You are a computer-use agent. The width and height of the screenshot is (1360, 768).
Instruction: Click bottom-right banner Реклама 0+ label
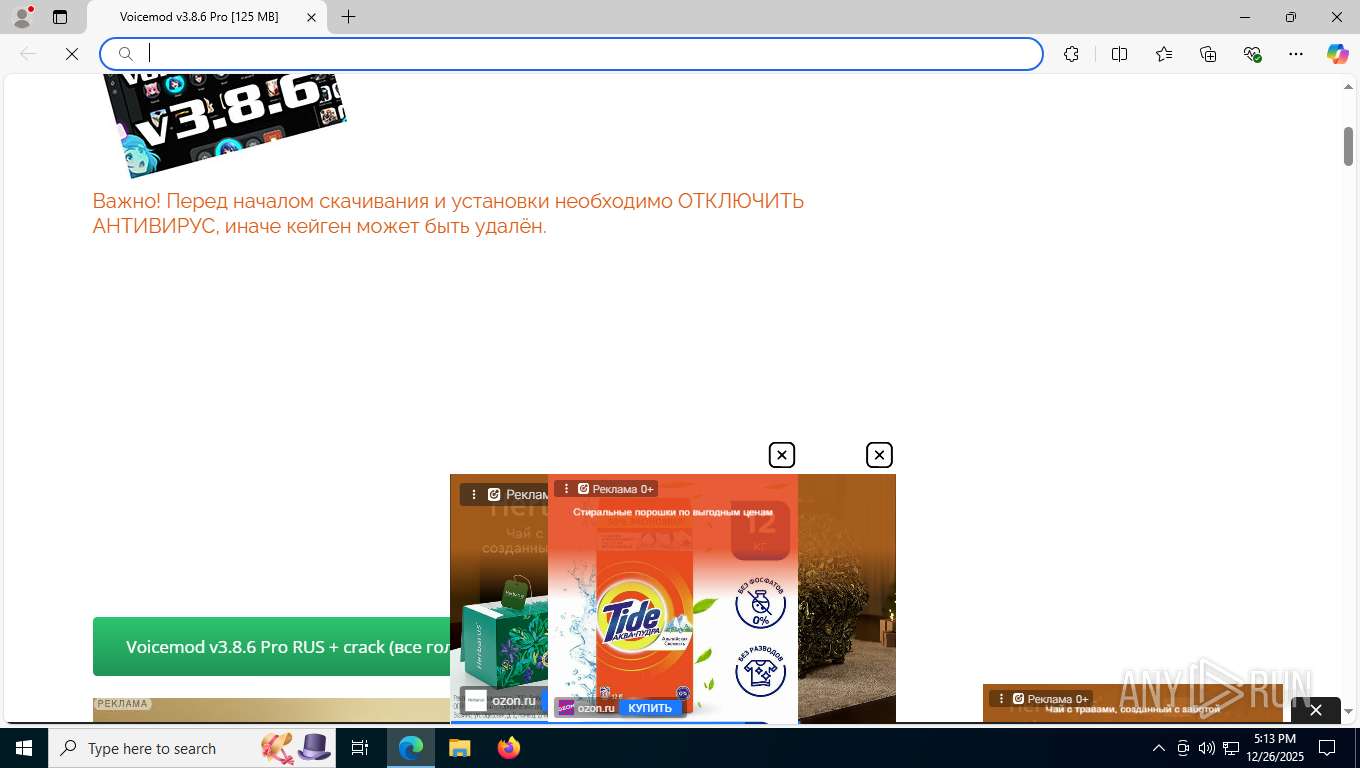[1057, 699]
